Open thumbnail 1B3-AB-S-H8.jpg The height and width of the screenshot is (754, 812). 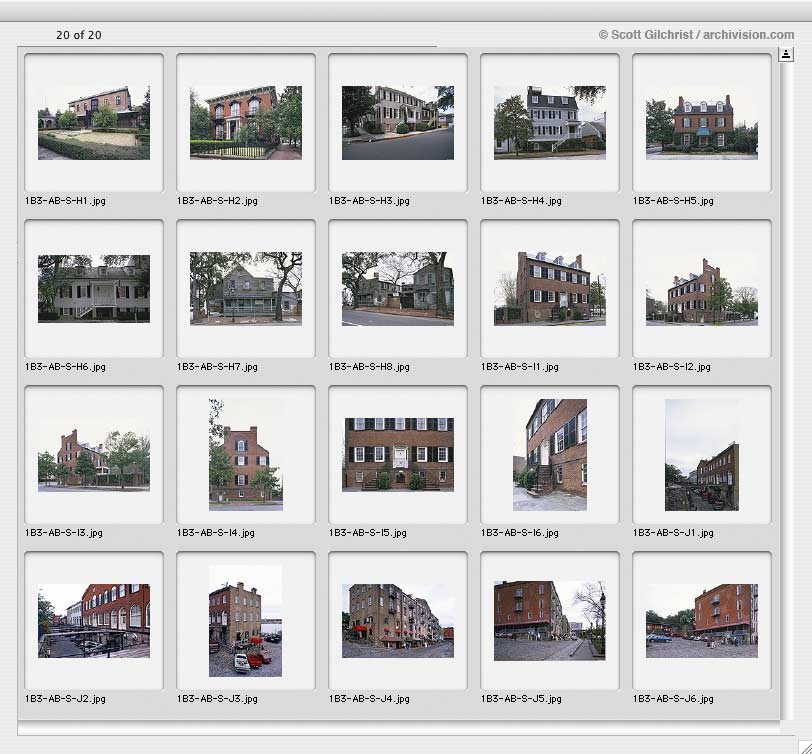point(398,288)
